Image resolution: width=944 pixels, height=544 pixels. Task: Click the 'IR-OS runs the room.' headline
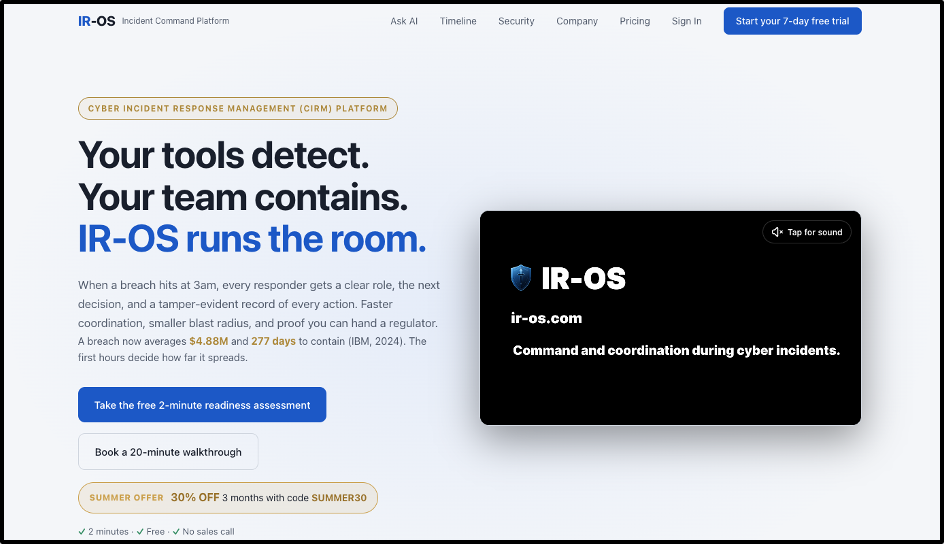point(252,239)
